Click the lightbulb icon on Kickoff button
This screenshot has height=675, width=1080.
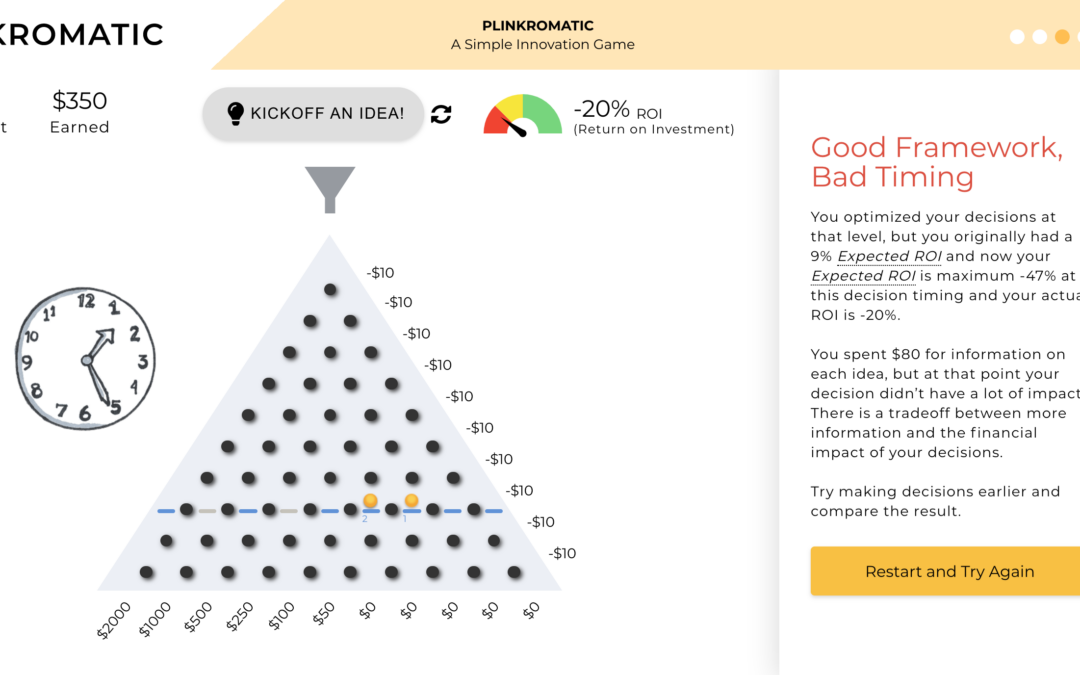(236, 113)
